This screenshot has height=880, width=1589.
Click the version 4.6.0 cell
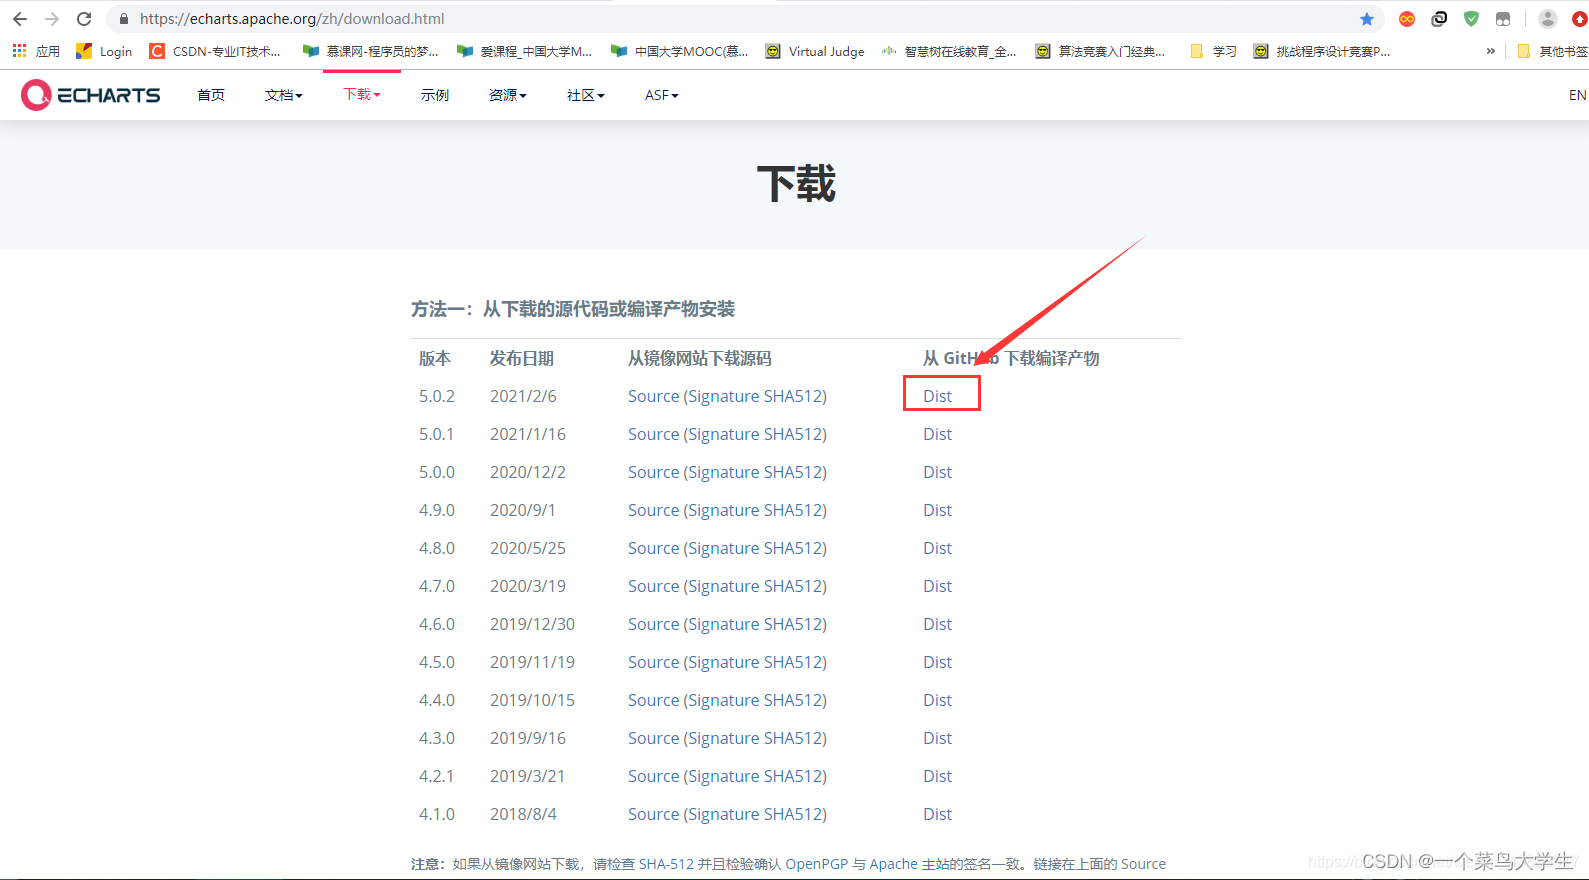437,624
